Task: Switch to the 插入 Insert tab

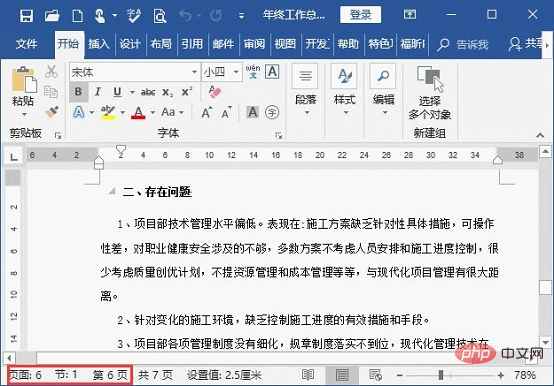Action: (x=99, y=44)
